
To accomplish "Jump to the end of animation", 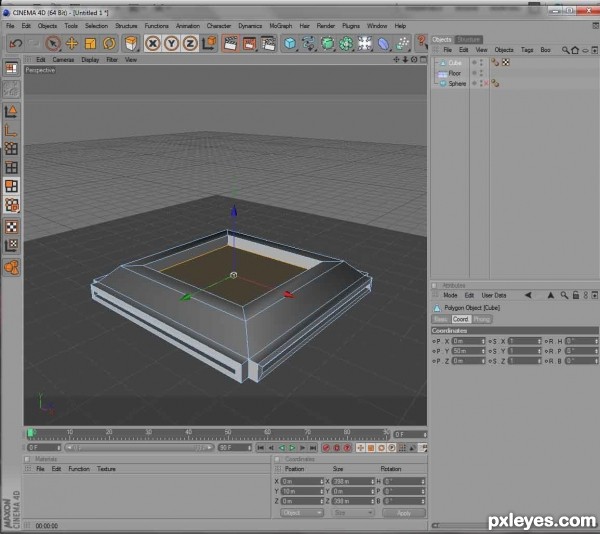I will click(x=313, y=448).
